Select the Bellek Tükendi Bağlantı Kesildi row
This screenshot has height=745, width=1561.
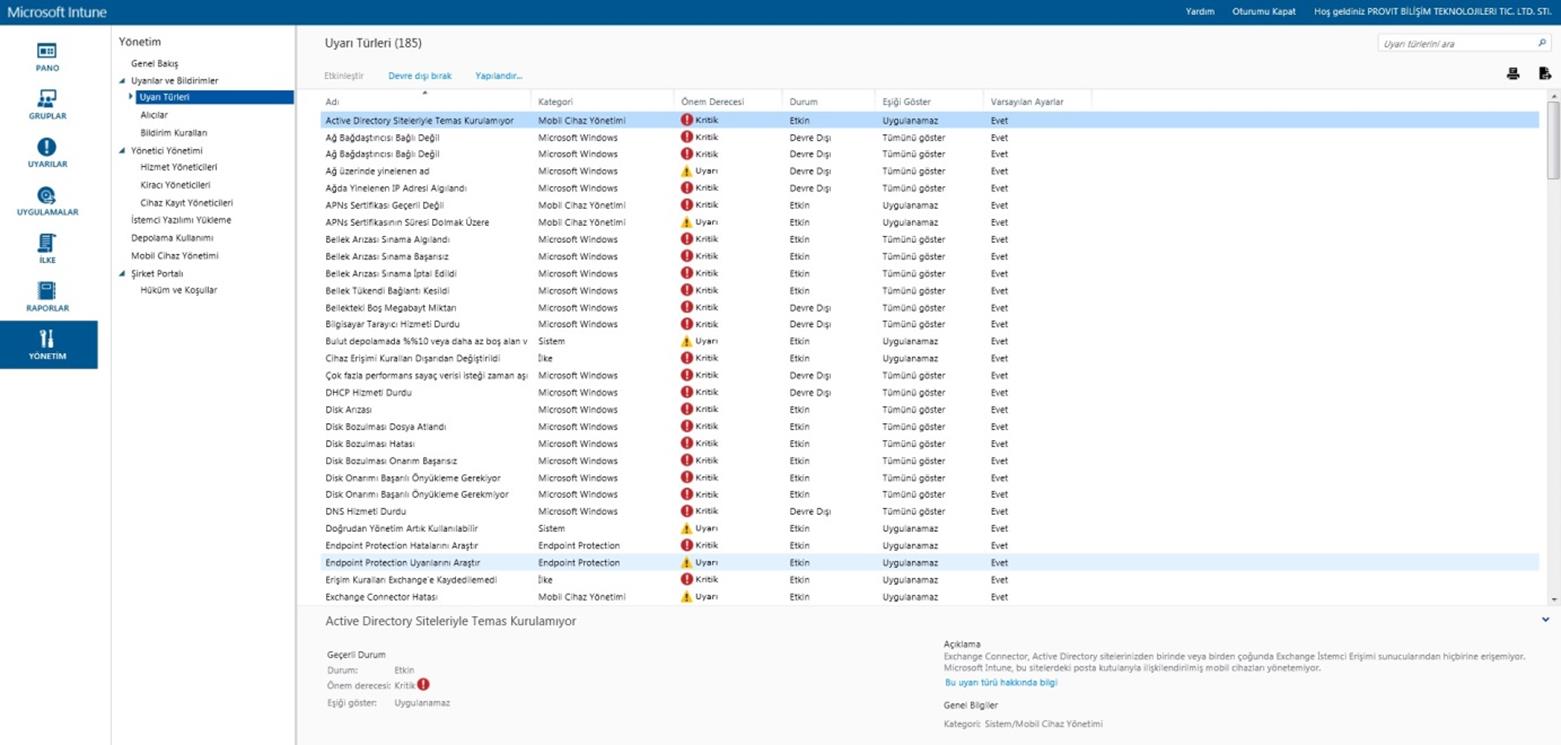pyautogui.click(x=930, y=290)
